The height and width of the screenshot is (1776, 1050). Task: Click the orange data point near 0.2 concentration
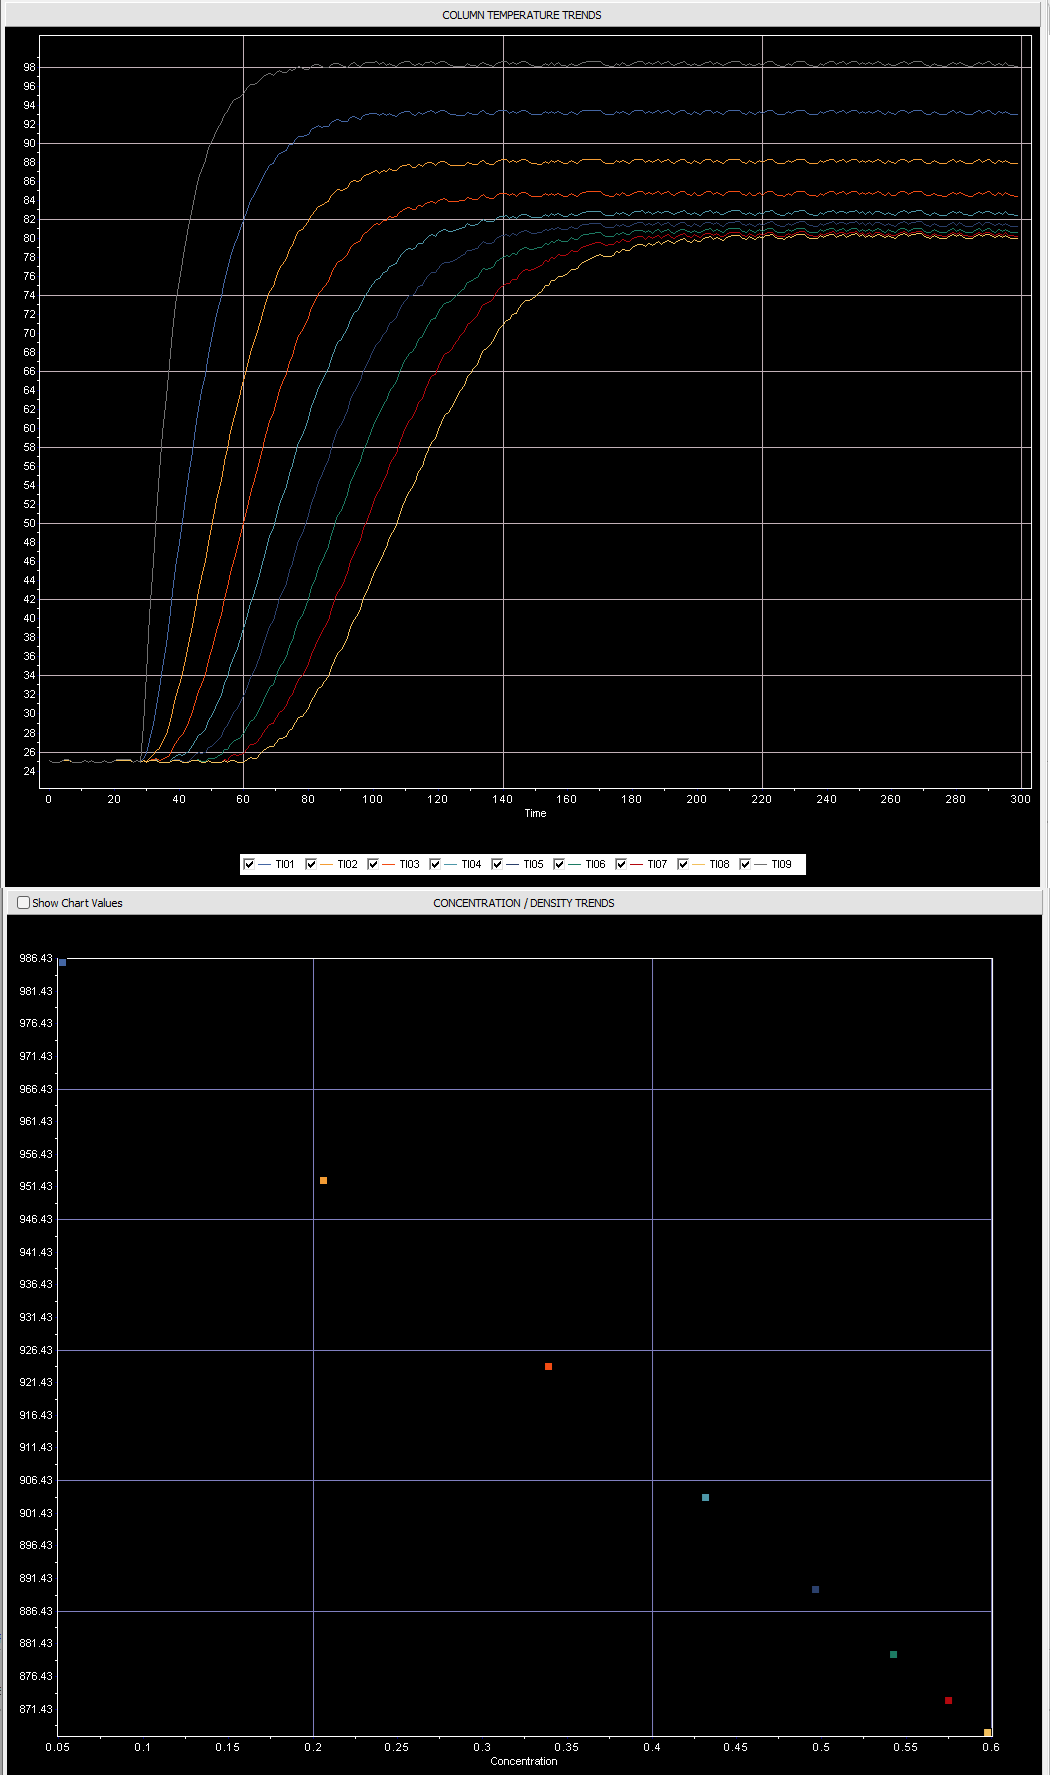[323, 1181]
